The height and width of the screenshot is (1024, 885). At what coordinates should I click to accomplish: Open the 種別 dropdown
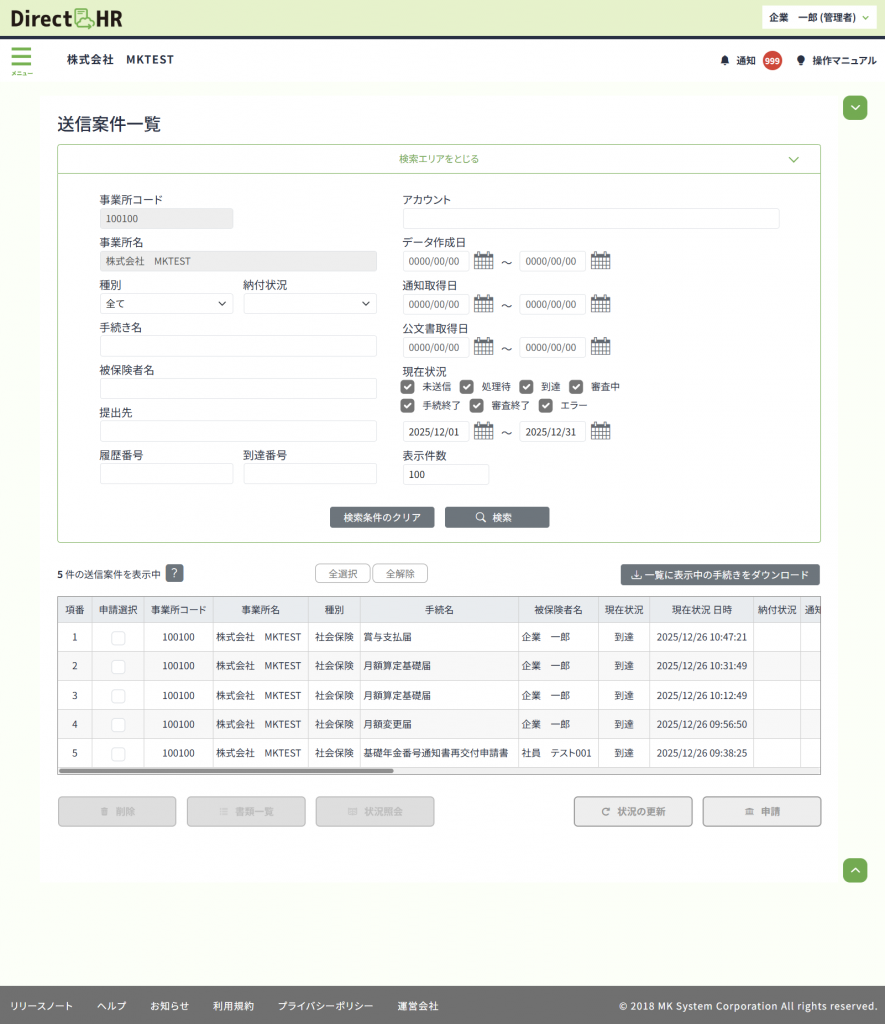[166, 304]
